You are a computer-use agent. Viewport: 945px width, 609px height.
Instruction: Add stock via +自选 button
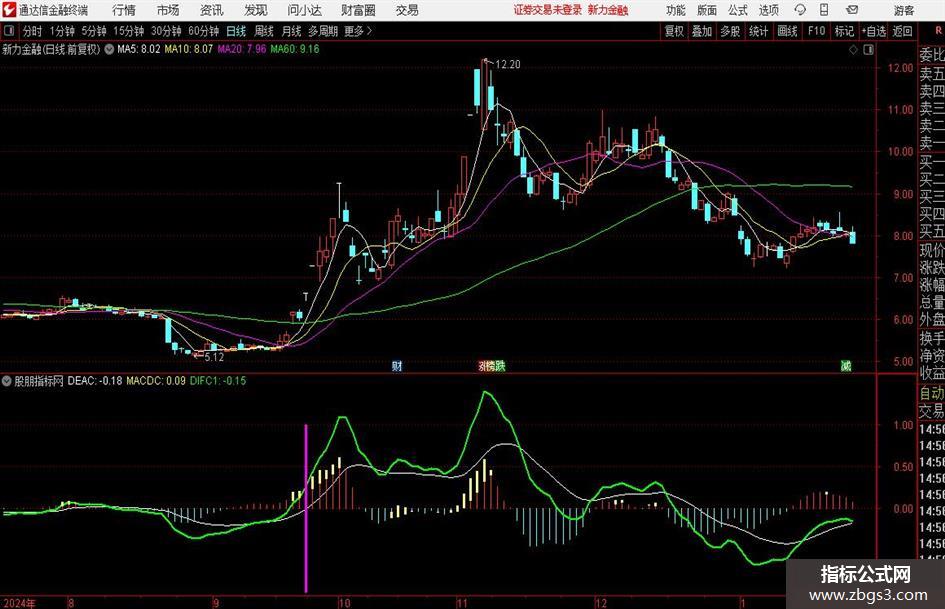pos(874,31)
